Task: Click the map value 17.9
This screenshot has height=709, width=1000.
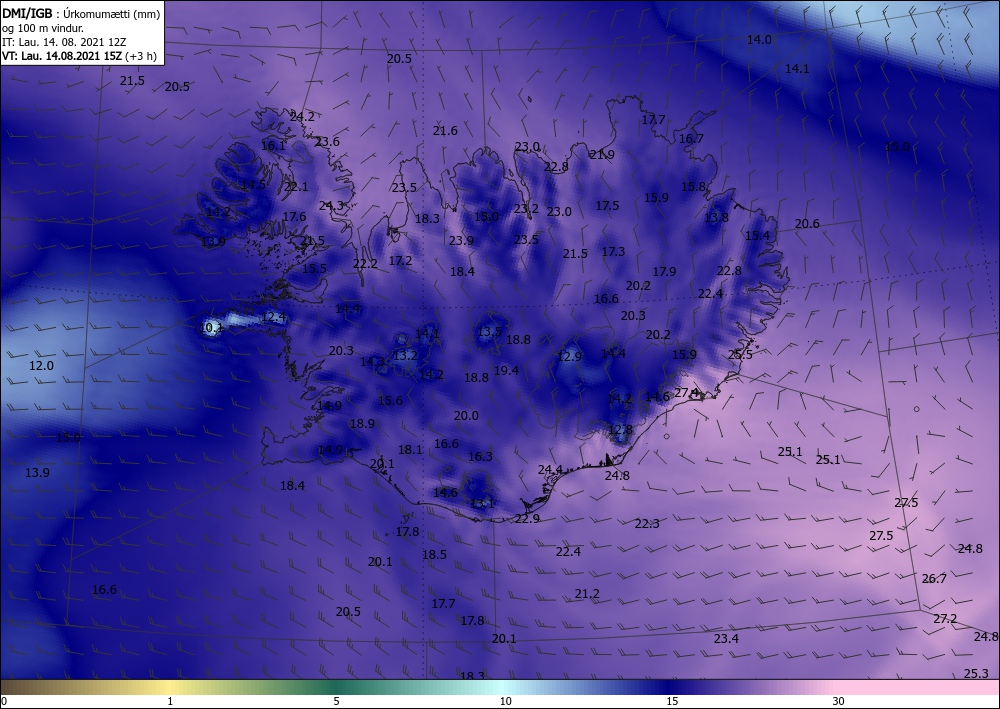Action: [664, 272]
